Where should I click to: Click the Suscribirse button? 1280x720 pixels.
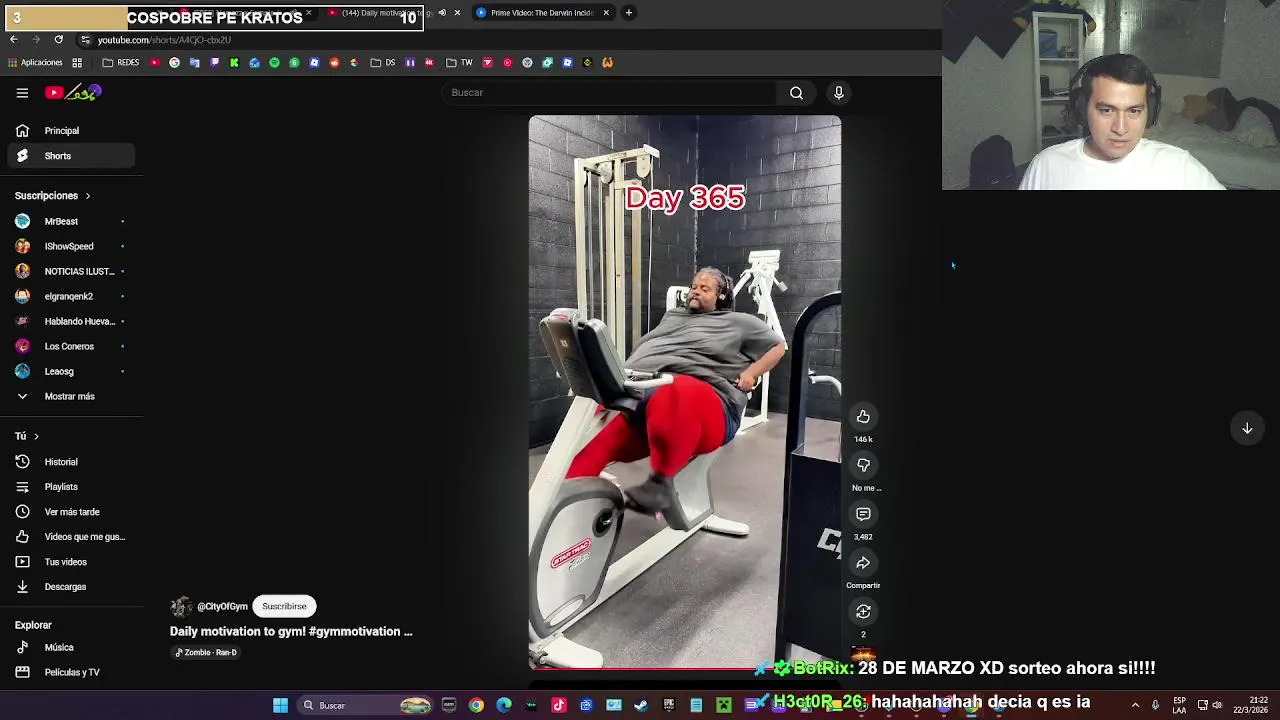(284, 606)
